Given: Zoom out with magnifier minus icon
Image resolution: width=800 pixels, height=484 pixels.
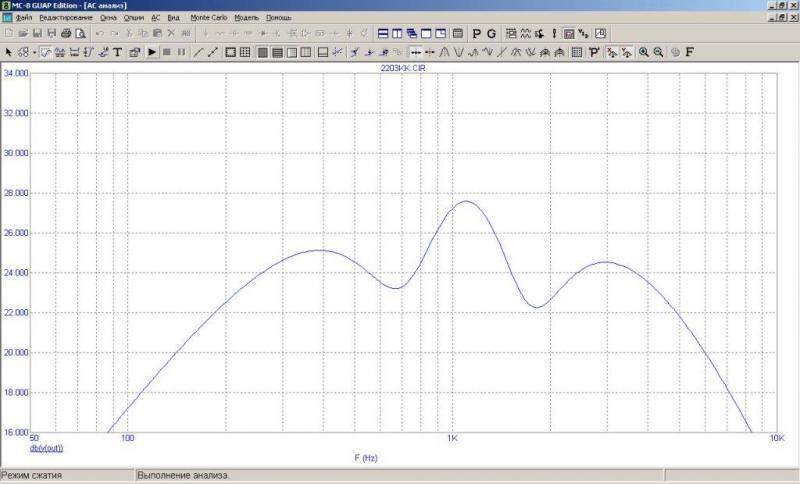Looking at the screenshot, I should [x=658, y=52].
